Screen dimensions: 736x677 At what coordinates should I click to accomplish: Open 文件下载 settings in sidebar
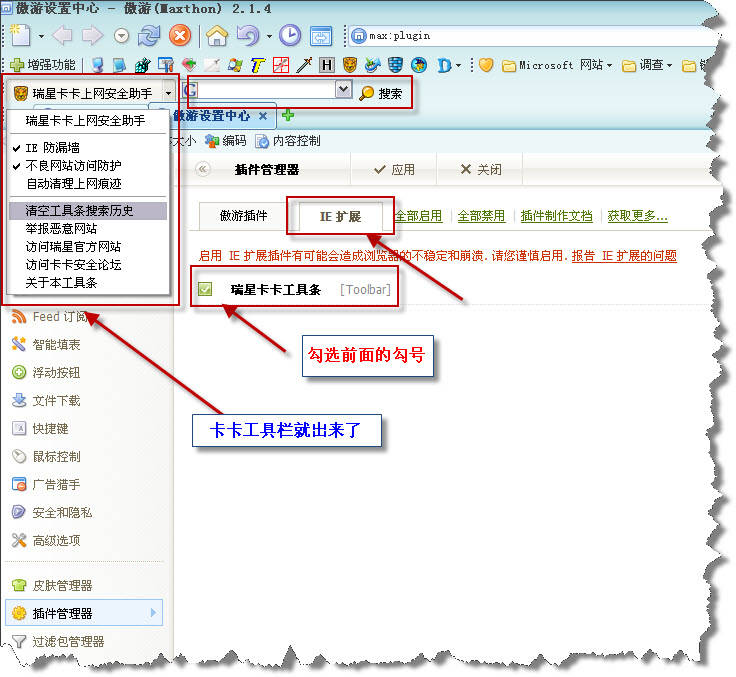tap(46, 400)
